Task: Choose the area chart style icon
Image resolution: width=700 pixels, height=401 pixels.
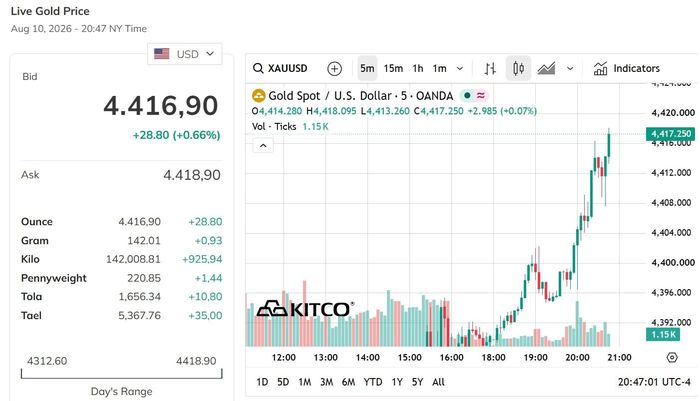Action: click(x=546, y=68)
